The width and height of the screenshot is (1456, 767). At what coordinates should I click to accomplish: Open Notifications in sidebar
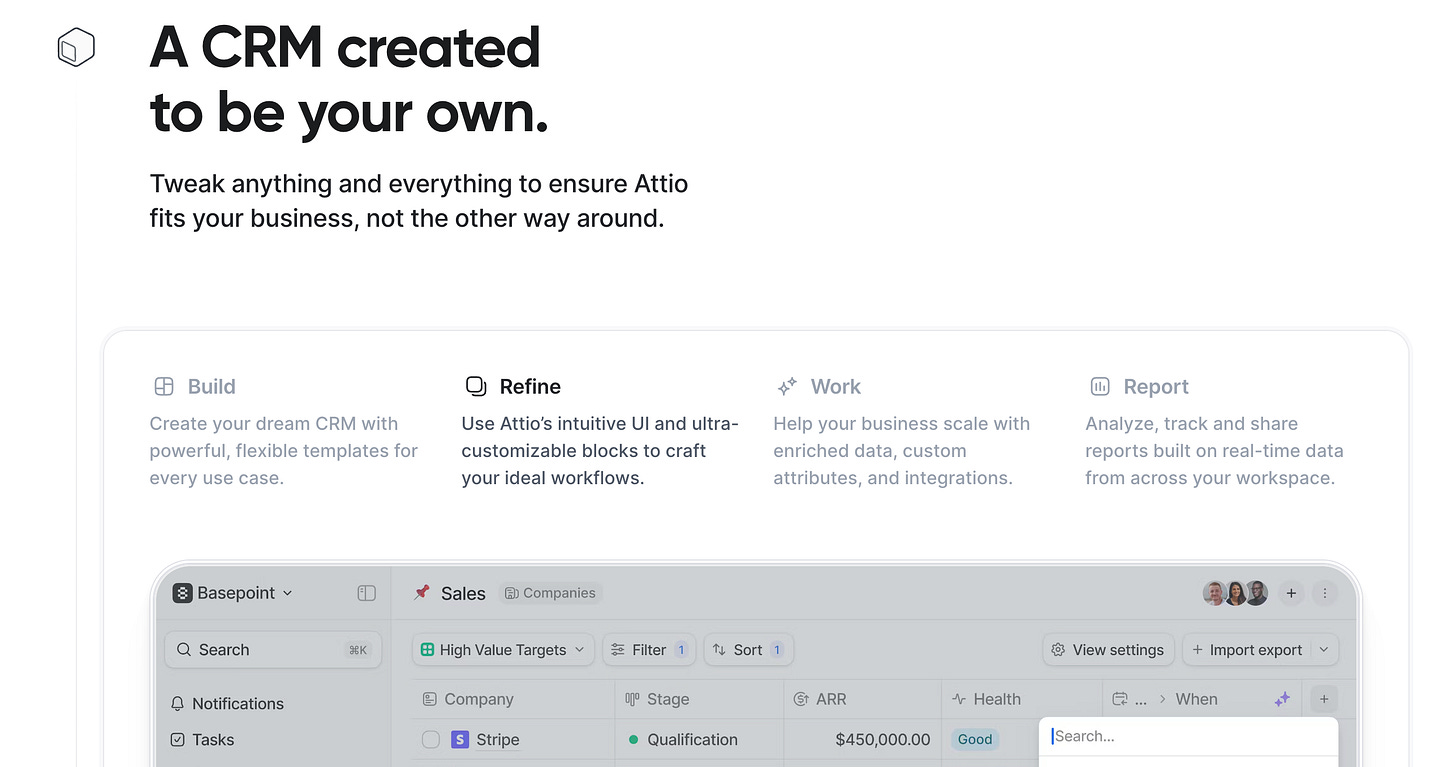point(227,704)
